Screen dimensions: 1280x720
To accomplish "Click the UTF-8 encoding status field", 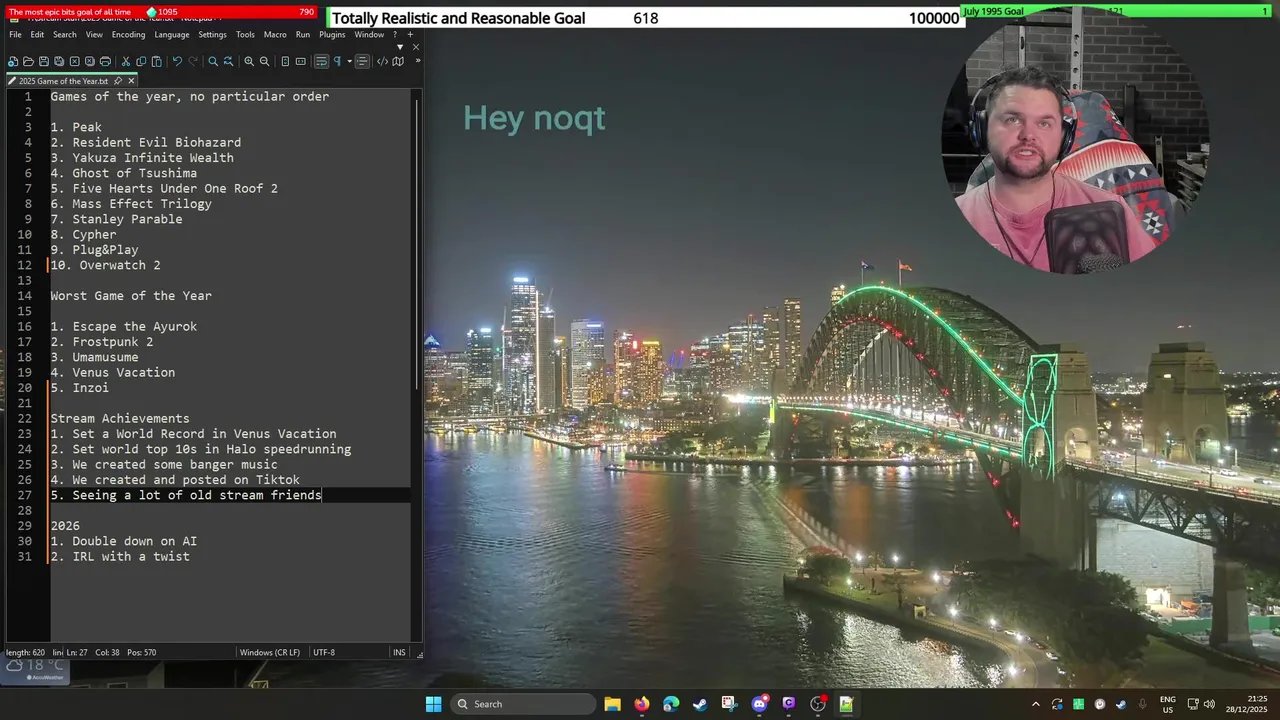I will pyautogui.click(x=324, y=652).
